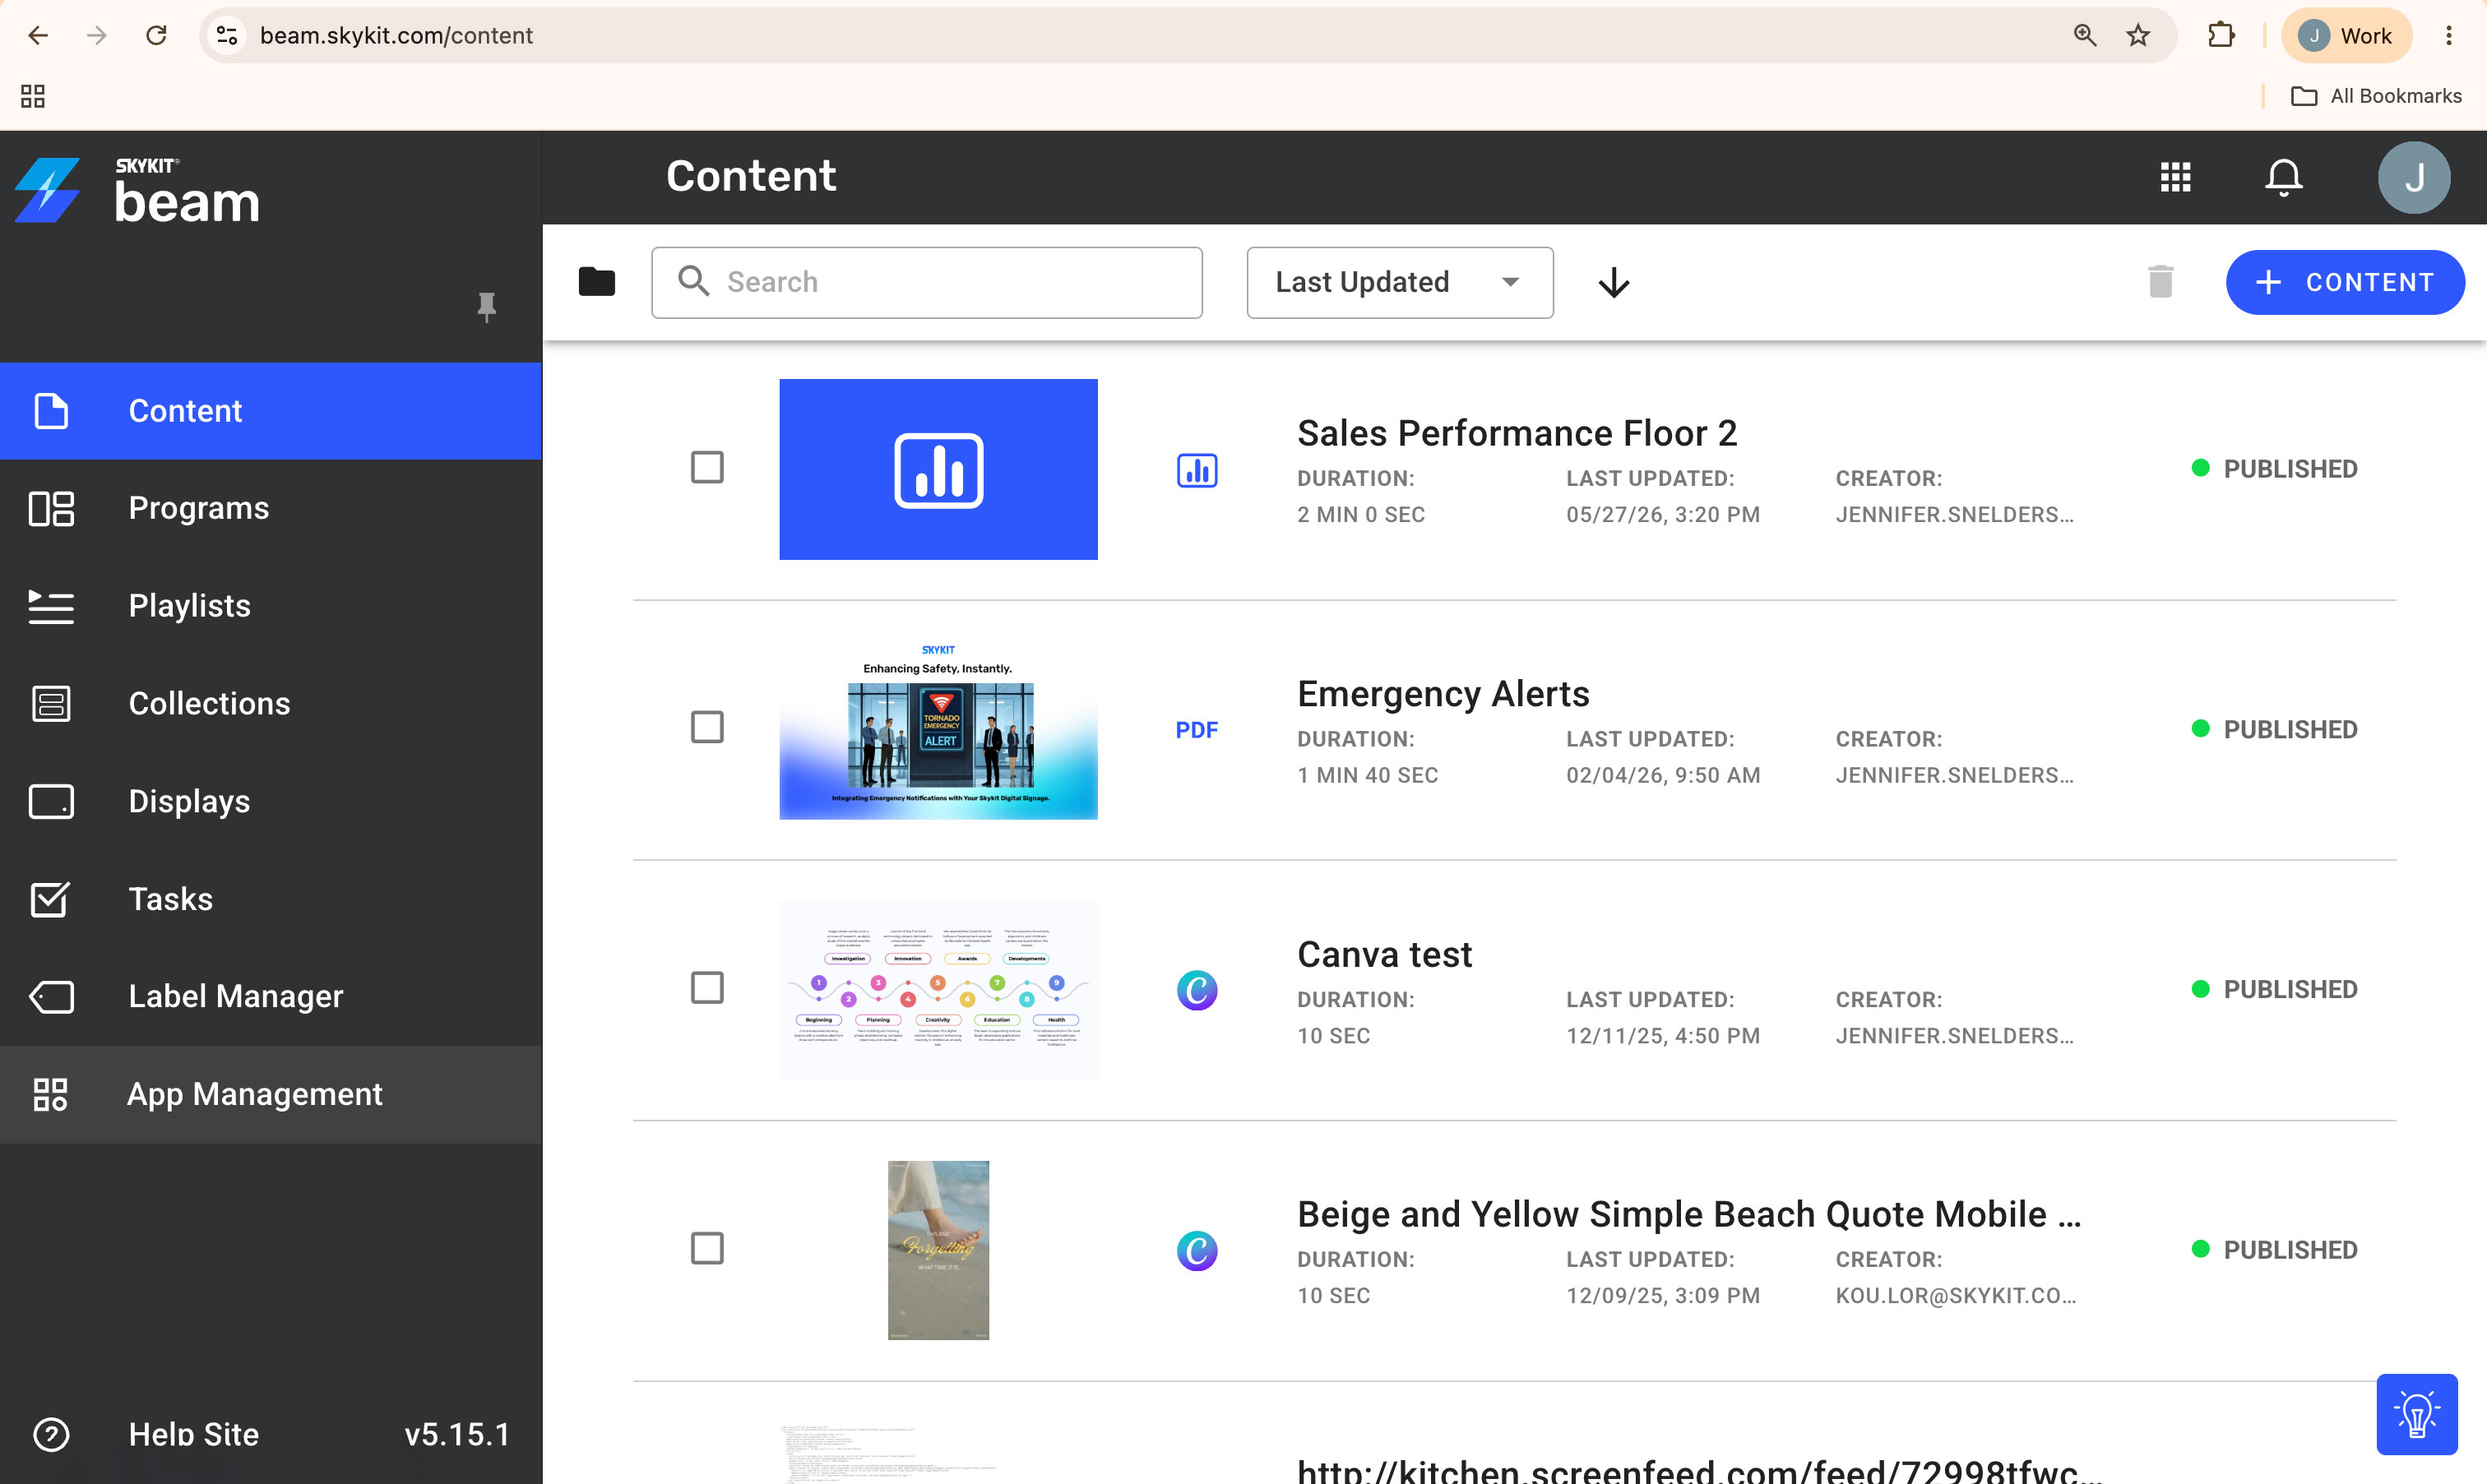Screen dimensions: 2487x1484
Task: Click the browser back arrow
Action: click(x=38, y=36)
